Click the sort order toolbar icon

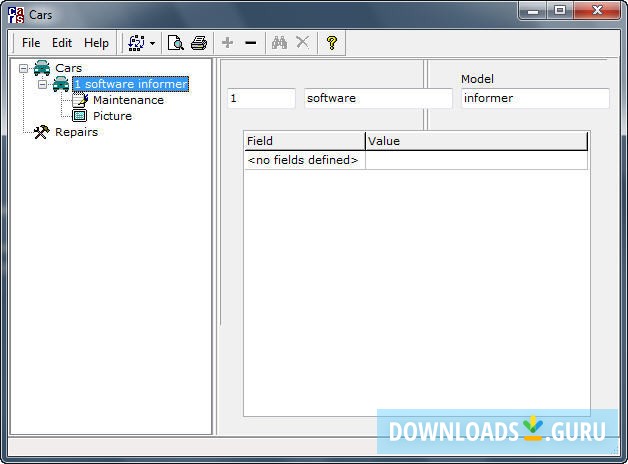point(136,43)
